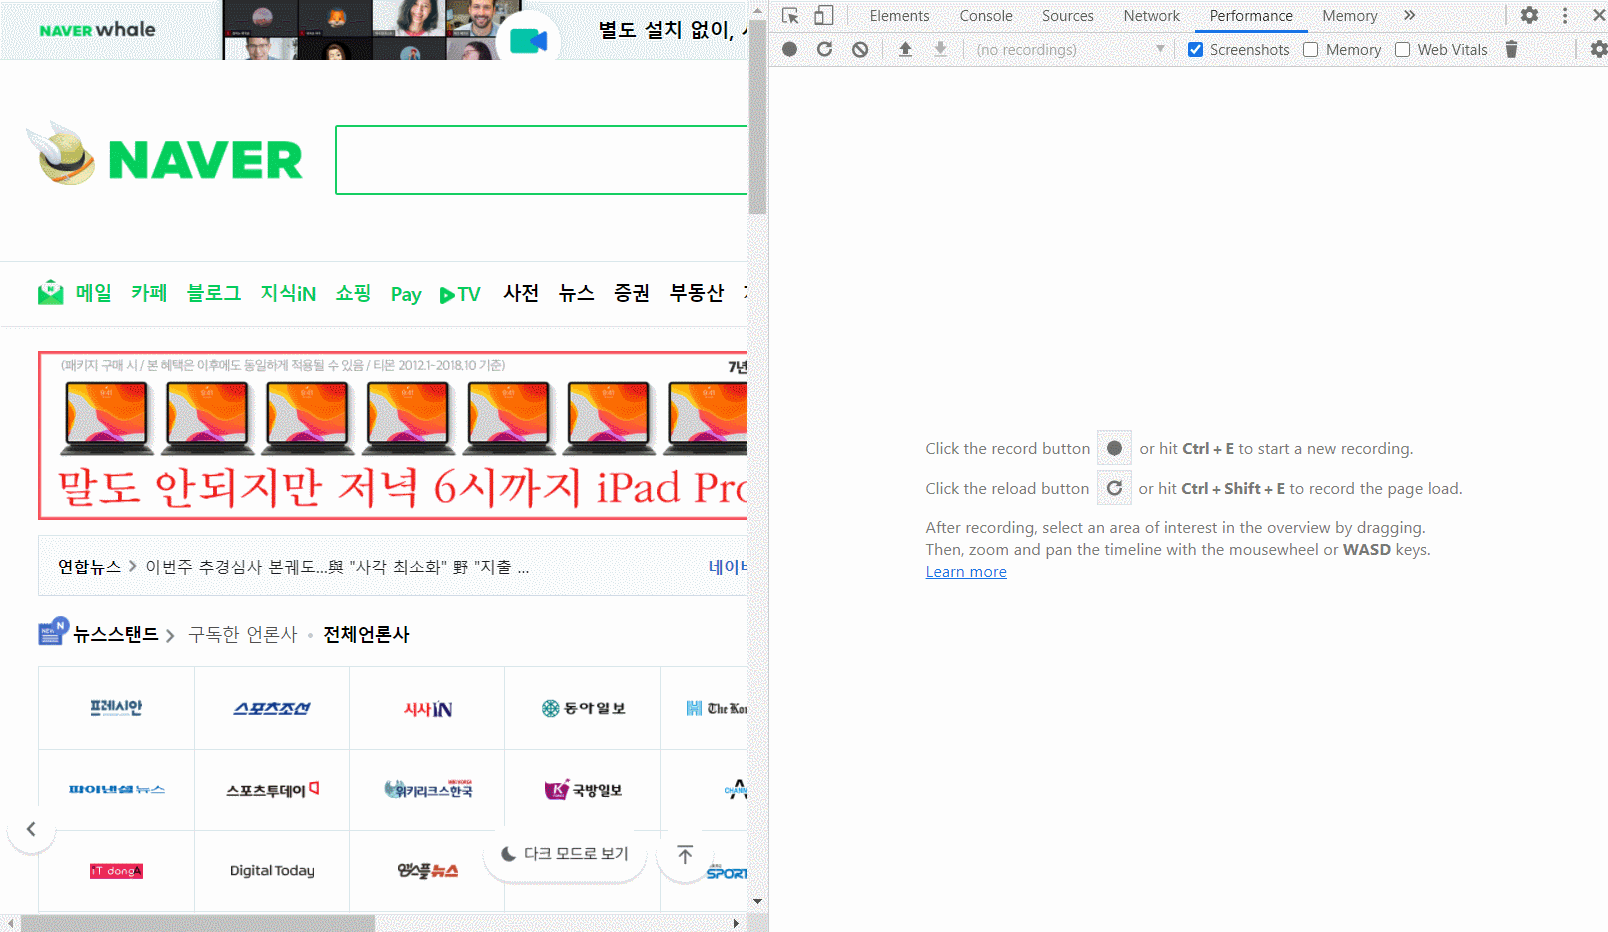The height and width of the screenshot is (932, 1608).
Task: Open the 연합뉴스 headline about 추경심사
Action: (x=337, y=567)
